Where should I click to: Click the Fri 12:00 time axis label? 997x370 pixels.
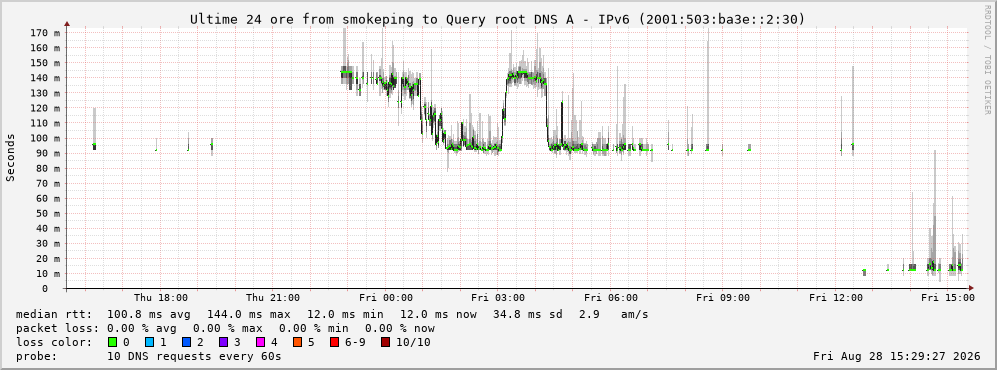(836, 298)
